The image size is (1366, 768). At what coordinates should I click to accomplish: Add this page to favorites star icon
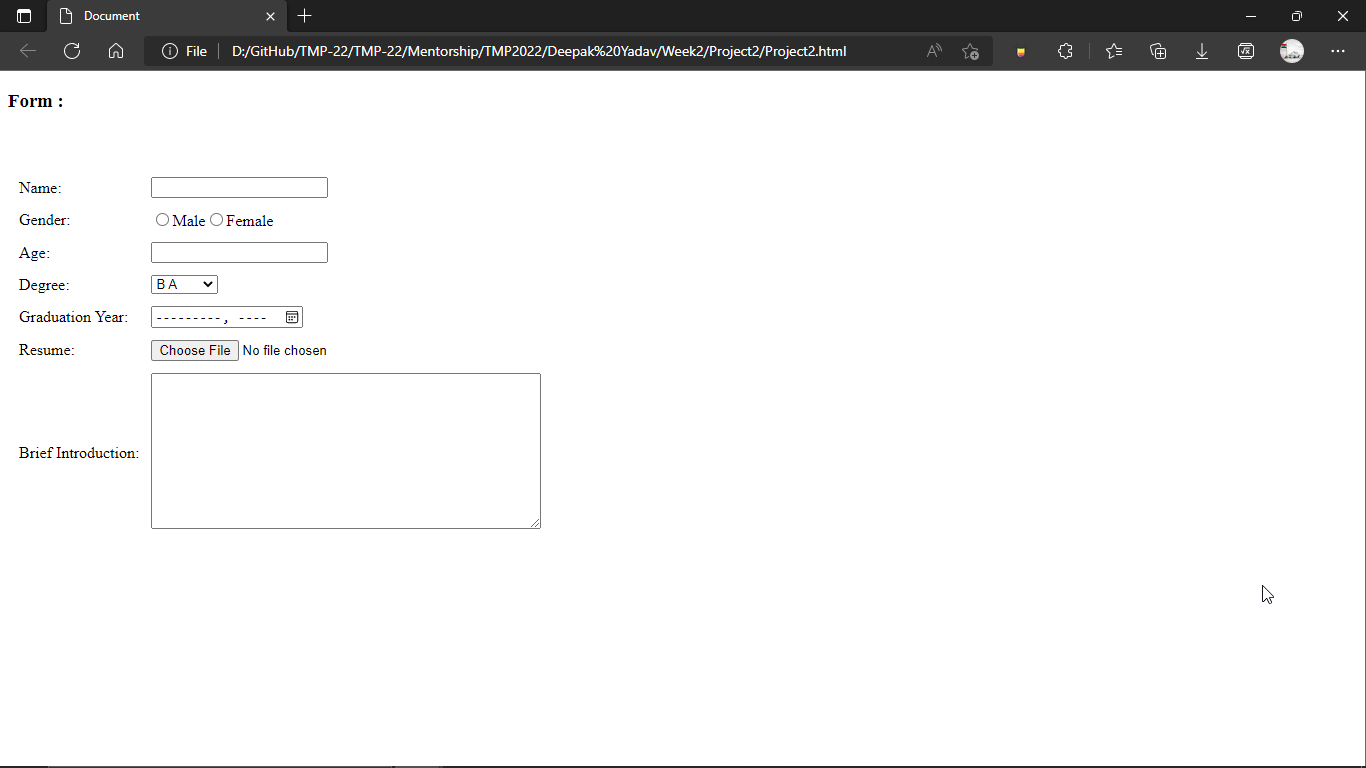(970, 51)
